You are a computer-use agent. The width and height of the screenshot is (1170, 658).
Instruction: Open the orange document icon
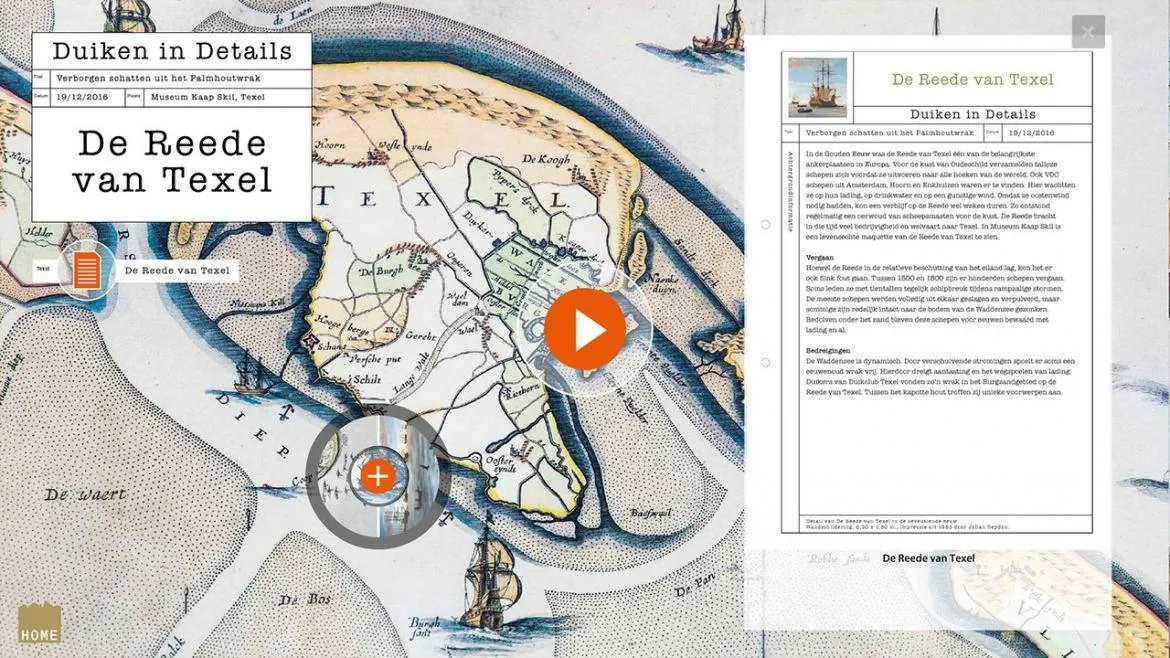coord(87,270)
